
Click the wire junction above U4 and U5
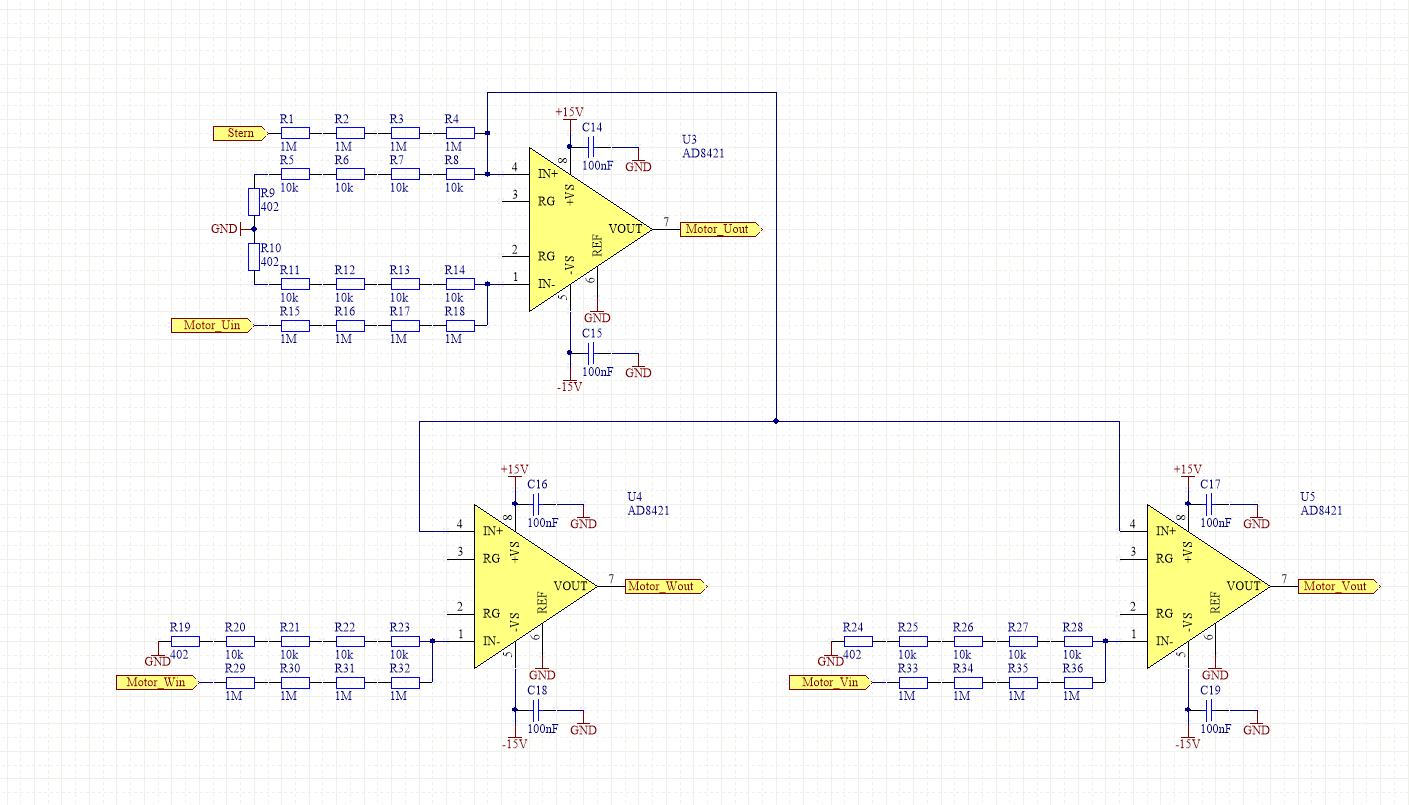point(776,421)
